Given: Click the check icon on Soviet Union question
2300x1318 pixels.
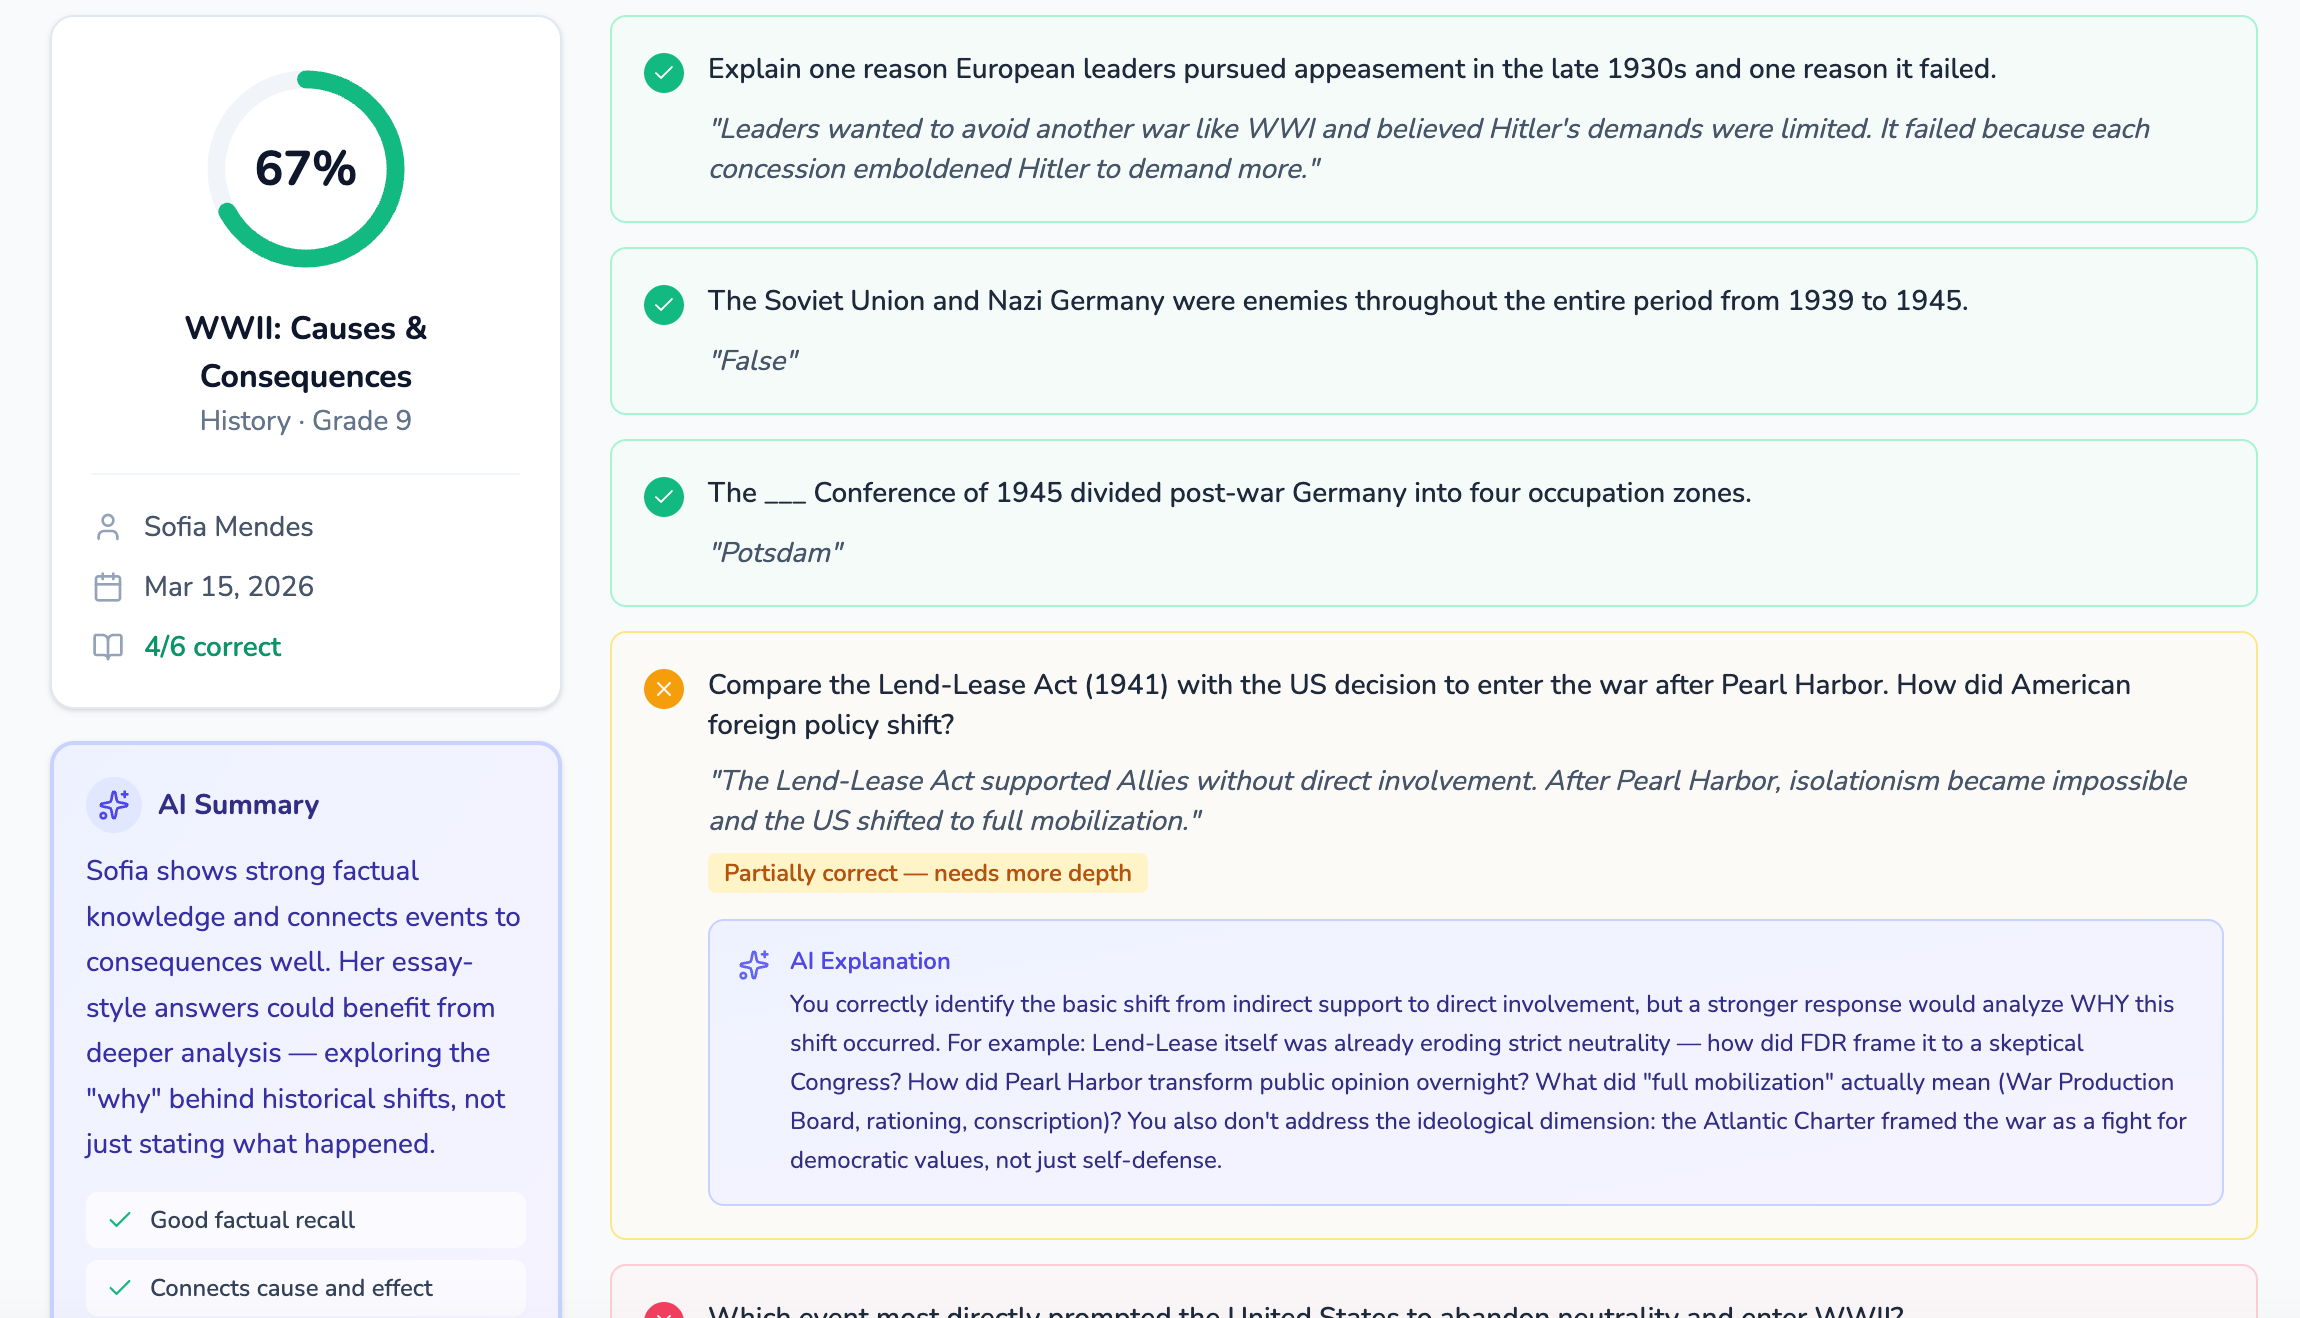Looking at the screenshot, I should [x=663, y=306].
